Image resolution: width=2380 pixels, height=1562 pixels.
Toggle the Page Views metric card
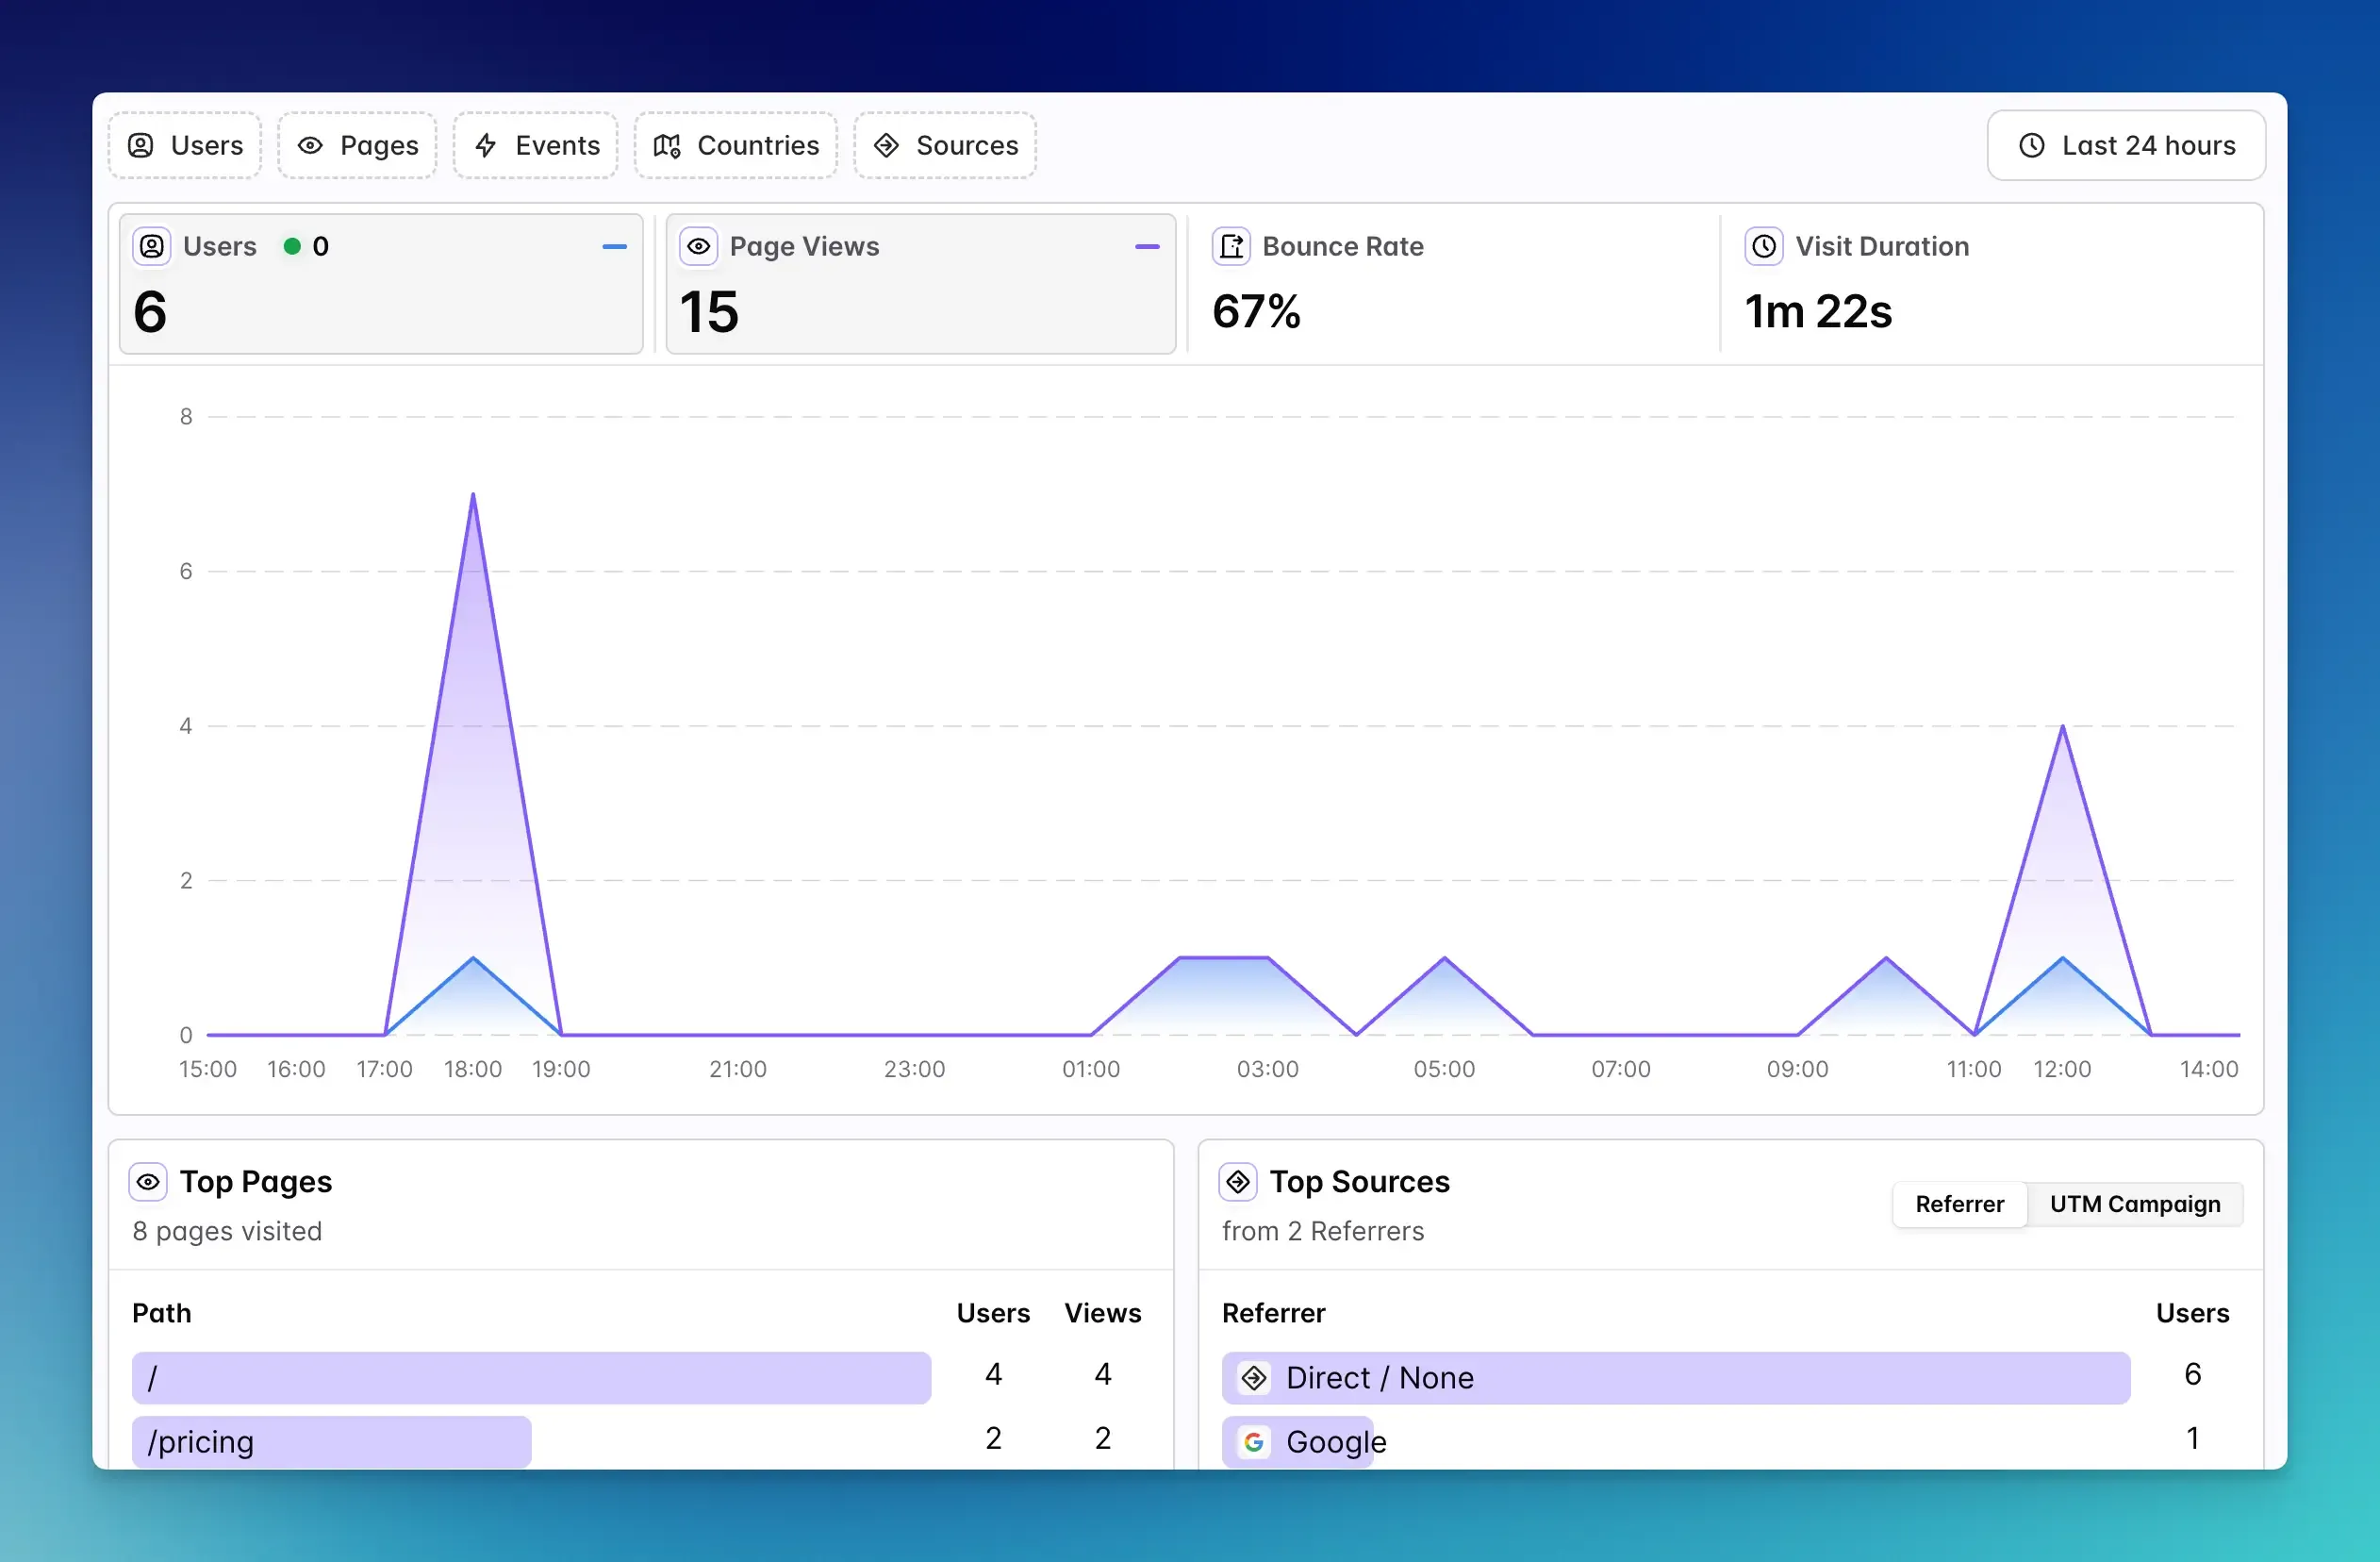tap(920, 284)
